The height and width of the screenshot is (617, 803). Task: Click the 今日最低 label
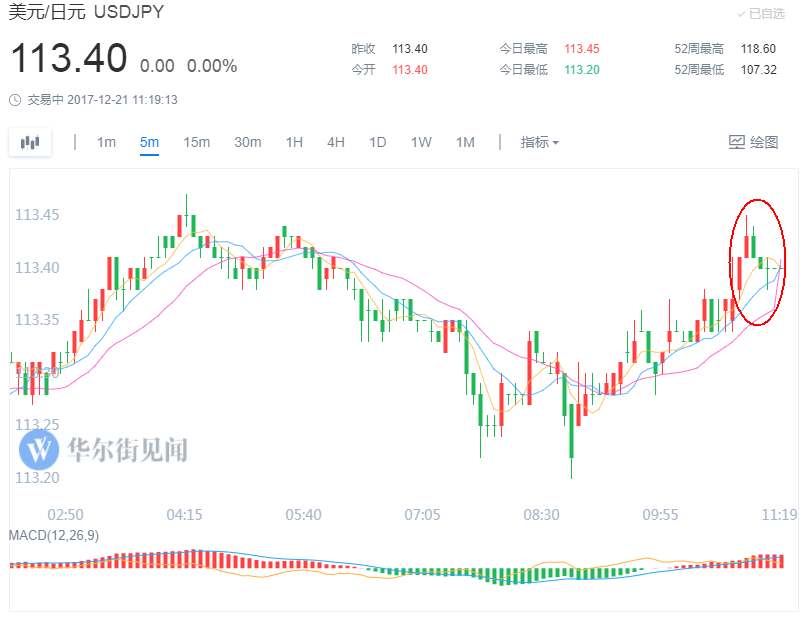(x=523, y=70)
